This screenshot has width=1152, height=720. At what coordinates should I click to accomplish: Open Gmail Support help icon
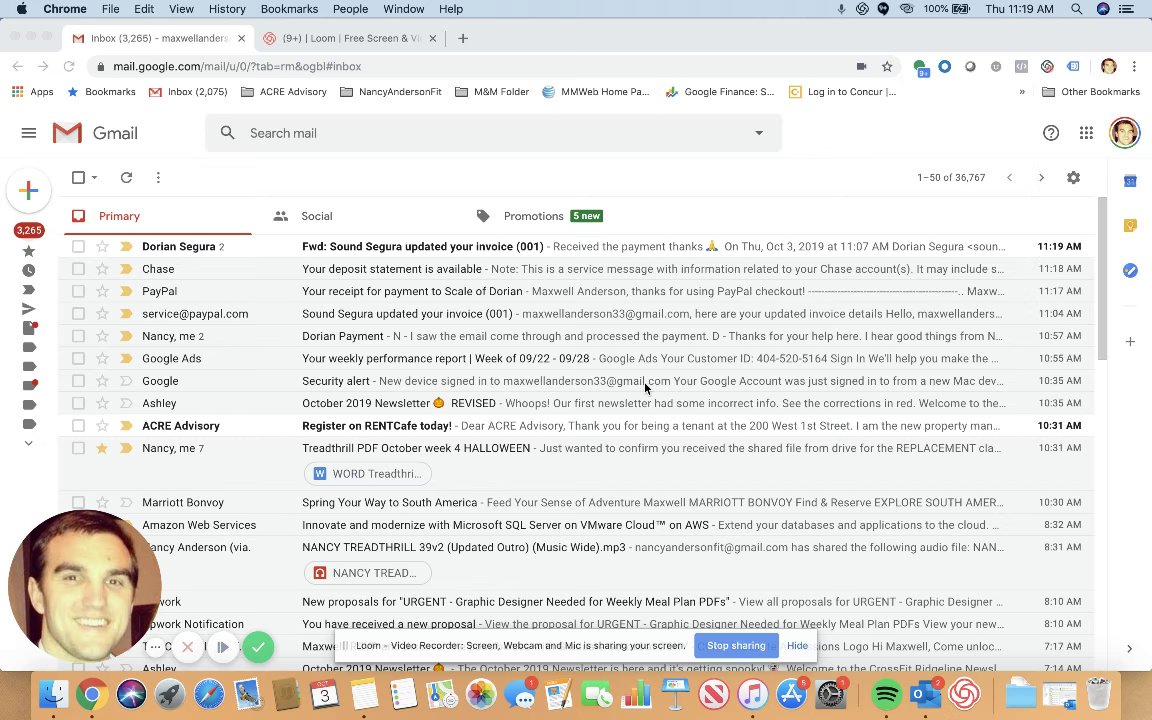click(1051, 133)
